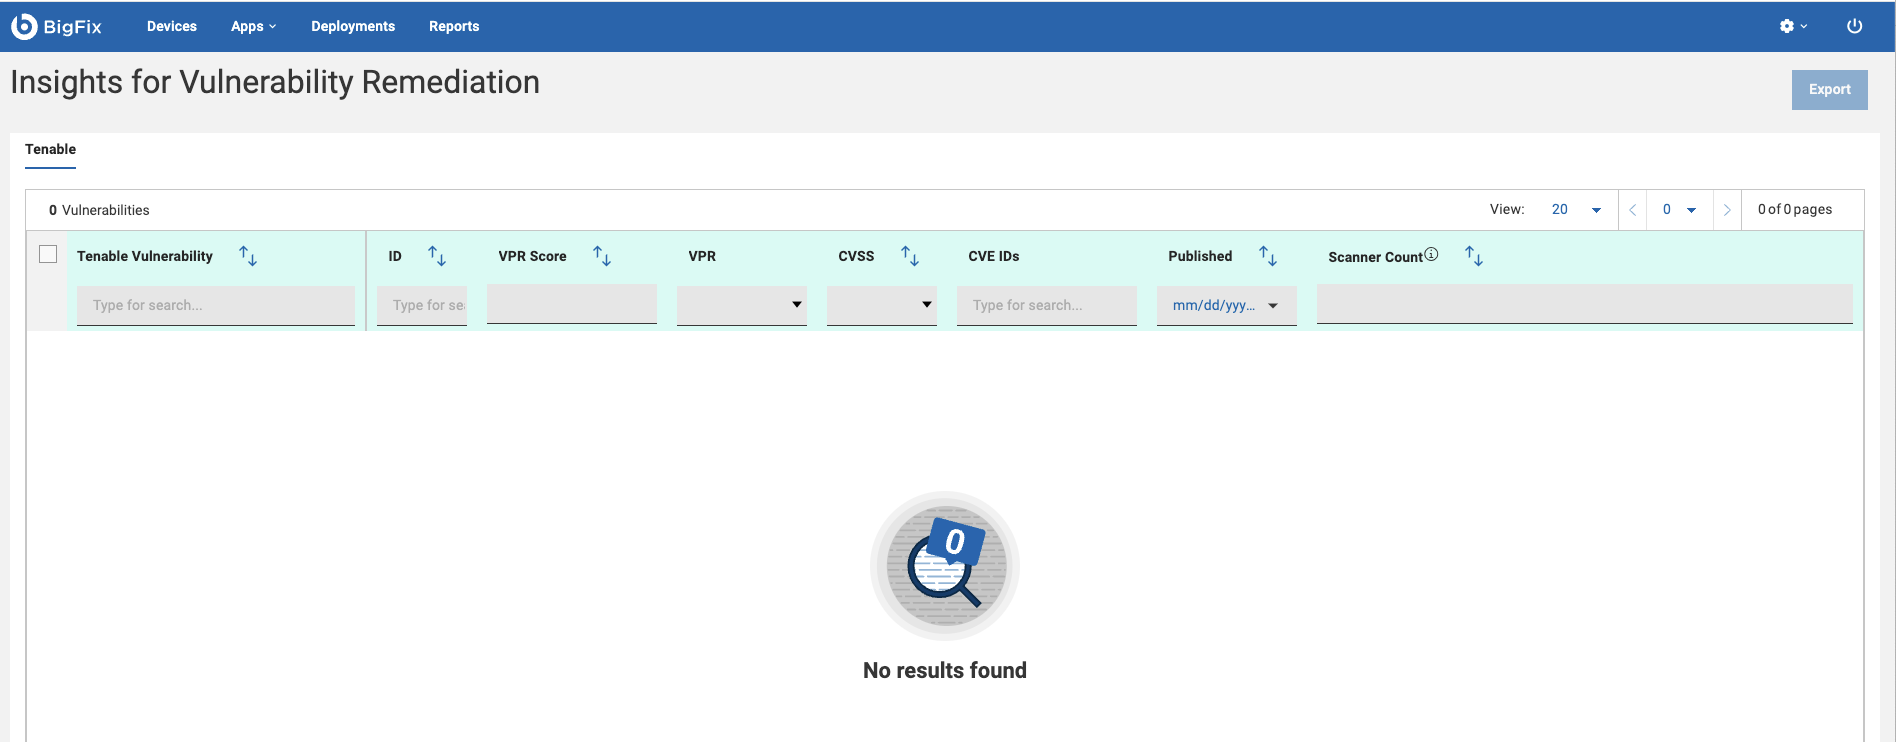
Task: Focus the CVE IDs search field
Action: coord(1047,305)
